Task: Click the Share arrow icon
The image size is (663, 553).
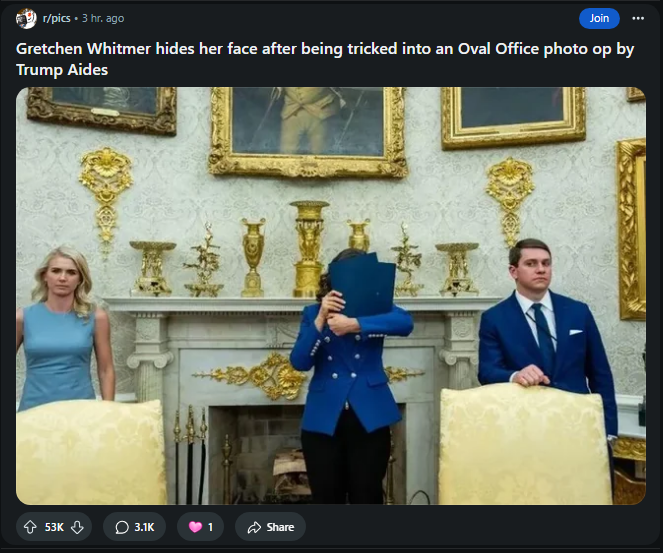Action: coord(254,527)
